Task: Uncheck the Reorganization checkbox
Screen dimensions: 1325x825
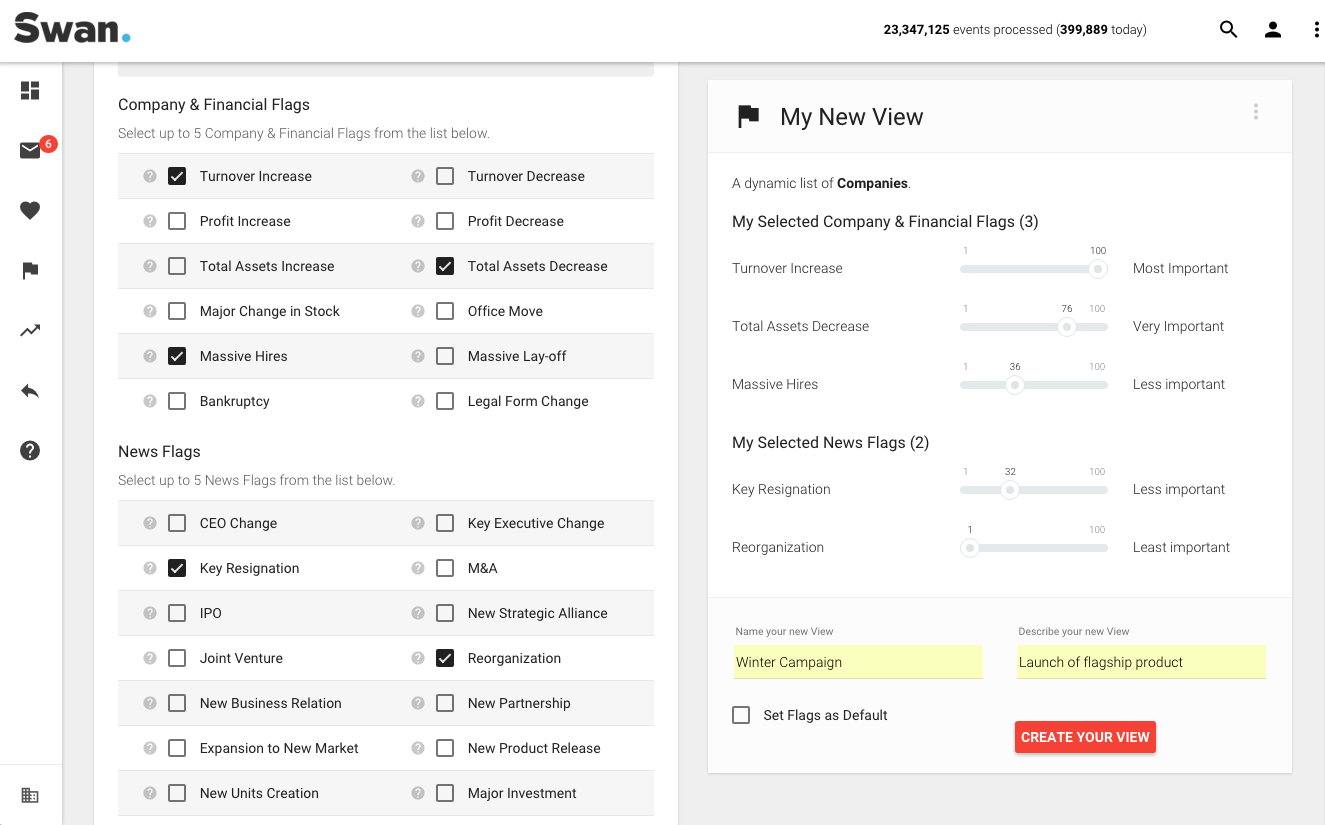Action: point(445,658)
